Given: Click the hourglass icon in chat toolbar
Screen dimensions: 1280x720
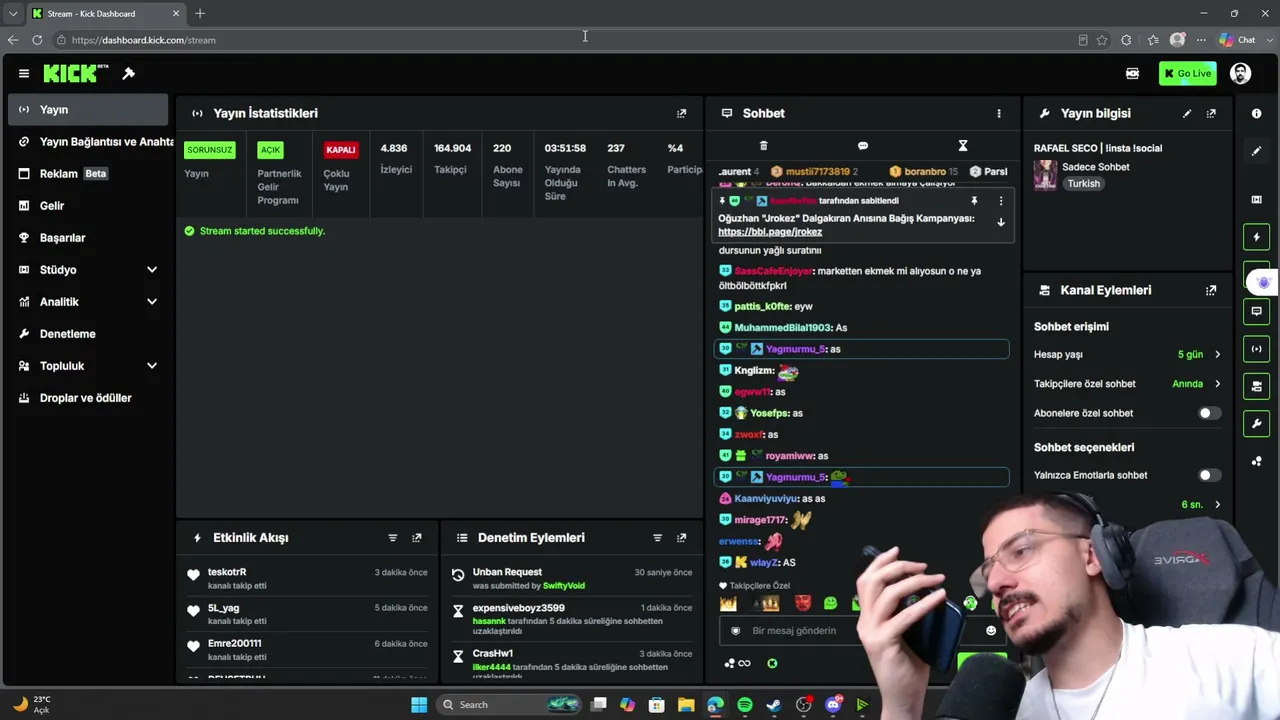Looking at the screenshot, I should (x=963, y=146).
